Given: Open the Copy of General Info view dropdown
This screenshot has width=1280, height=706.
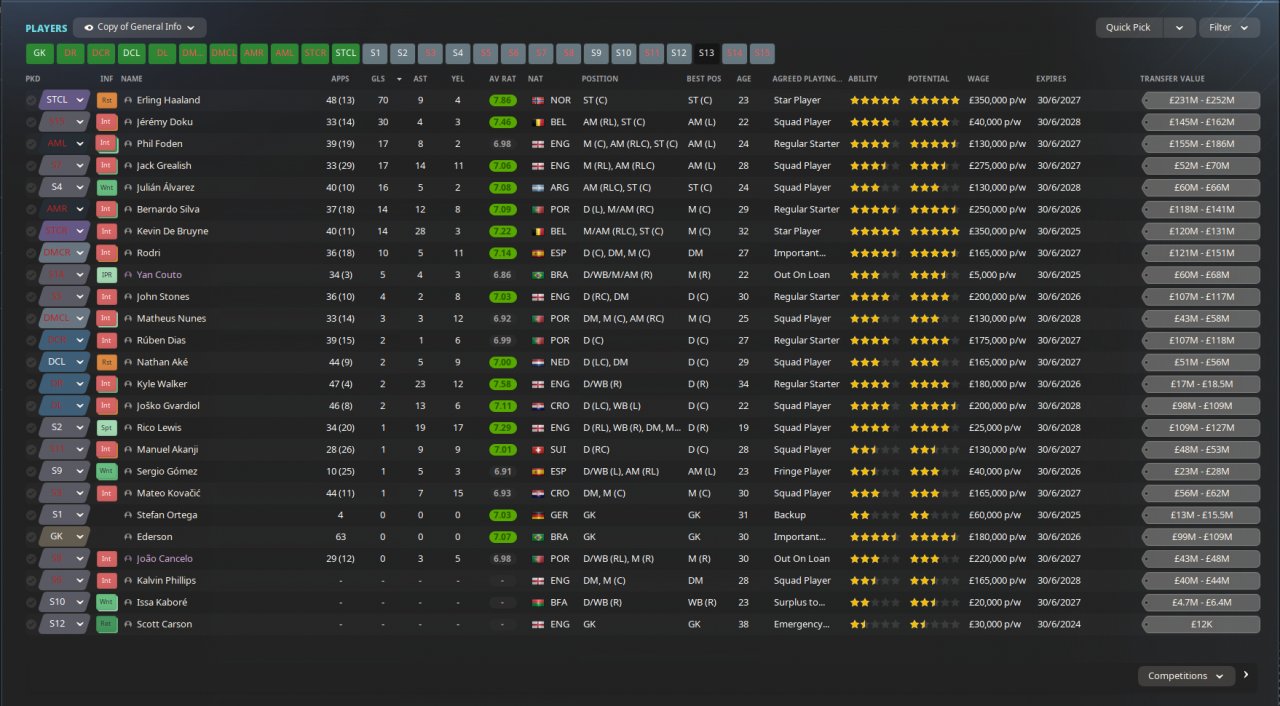Looking at the screenshot, I should [140, 28].
